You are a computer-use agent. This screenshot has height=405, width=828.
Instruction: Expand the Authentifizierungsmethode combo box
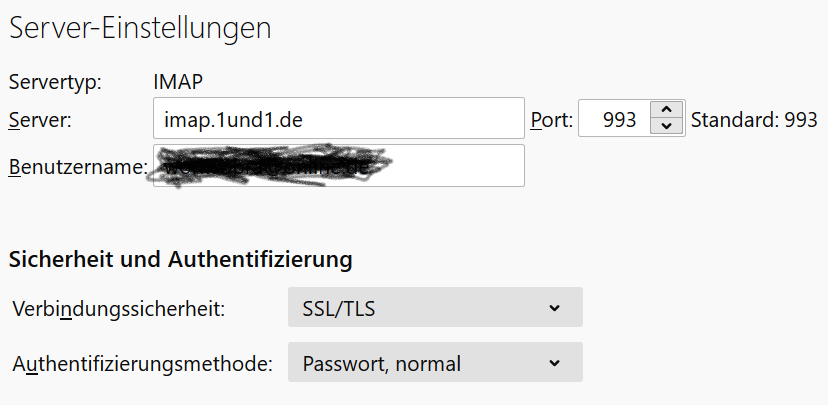434,363
